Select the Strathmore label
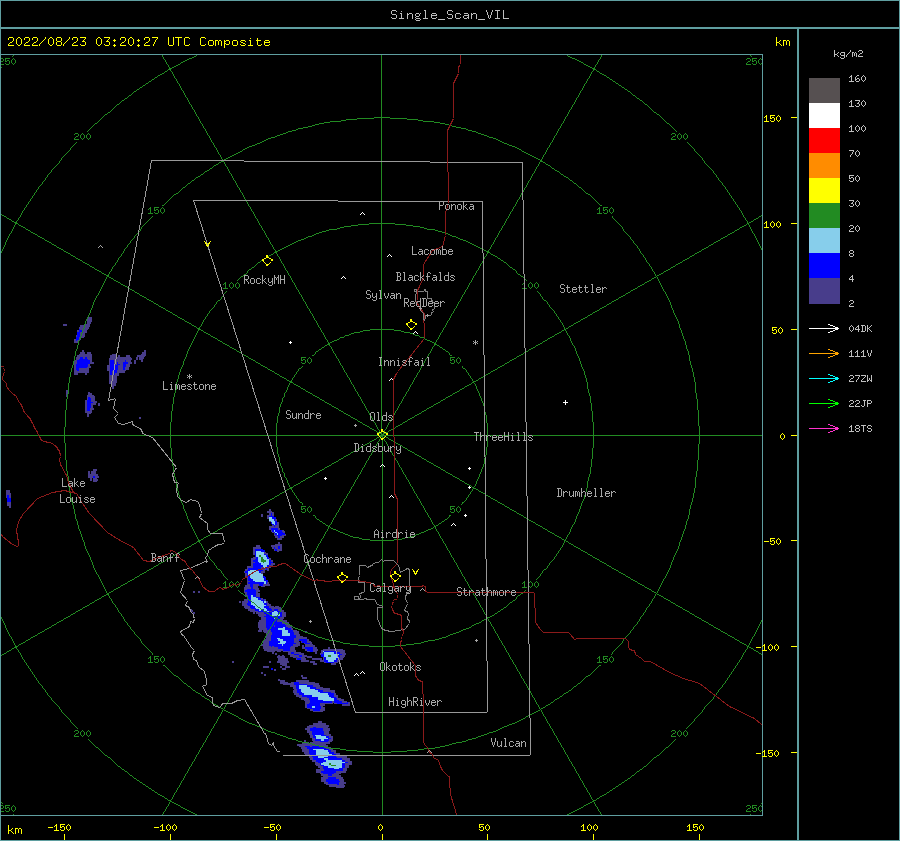 [x=486, y=592]
